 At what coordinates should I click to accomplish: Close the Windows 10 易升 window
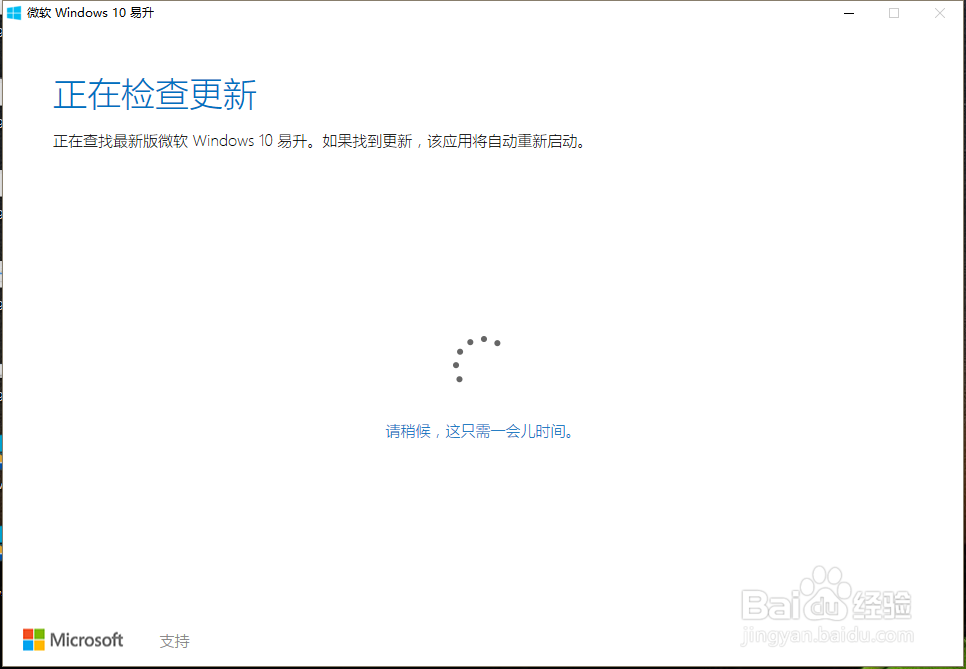[x=940, y=13]
